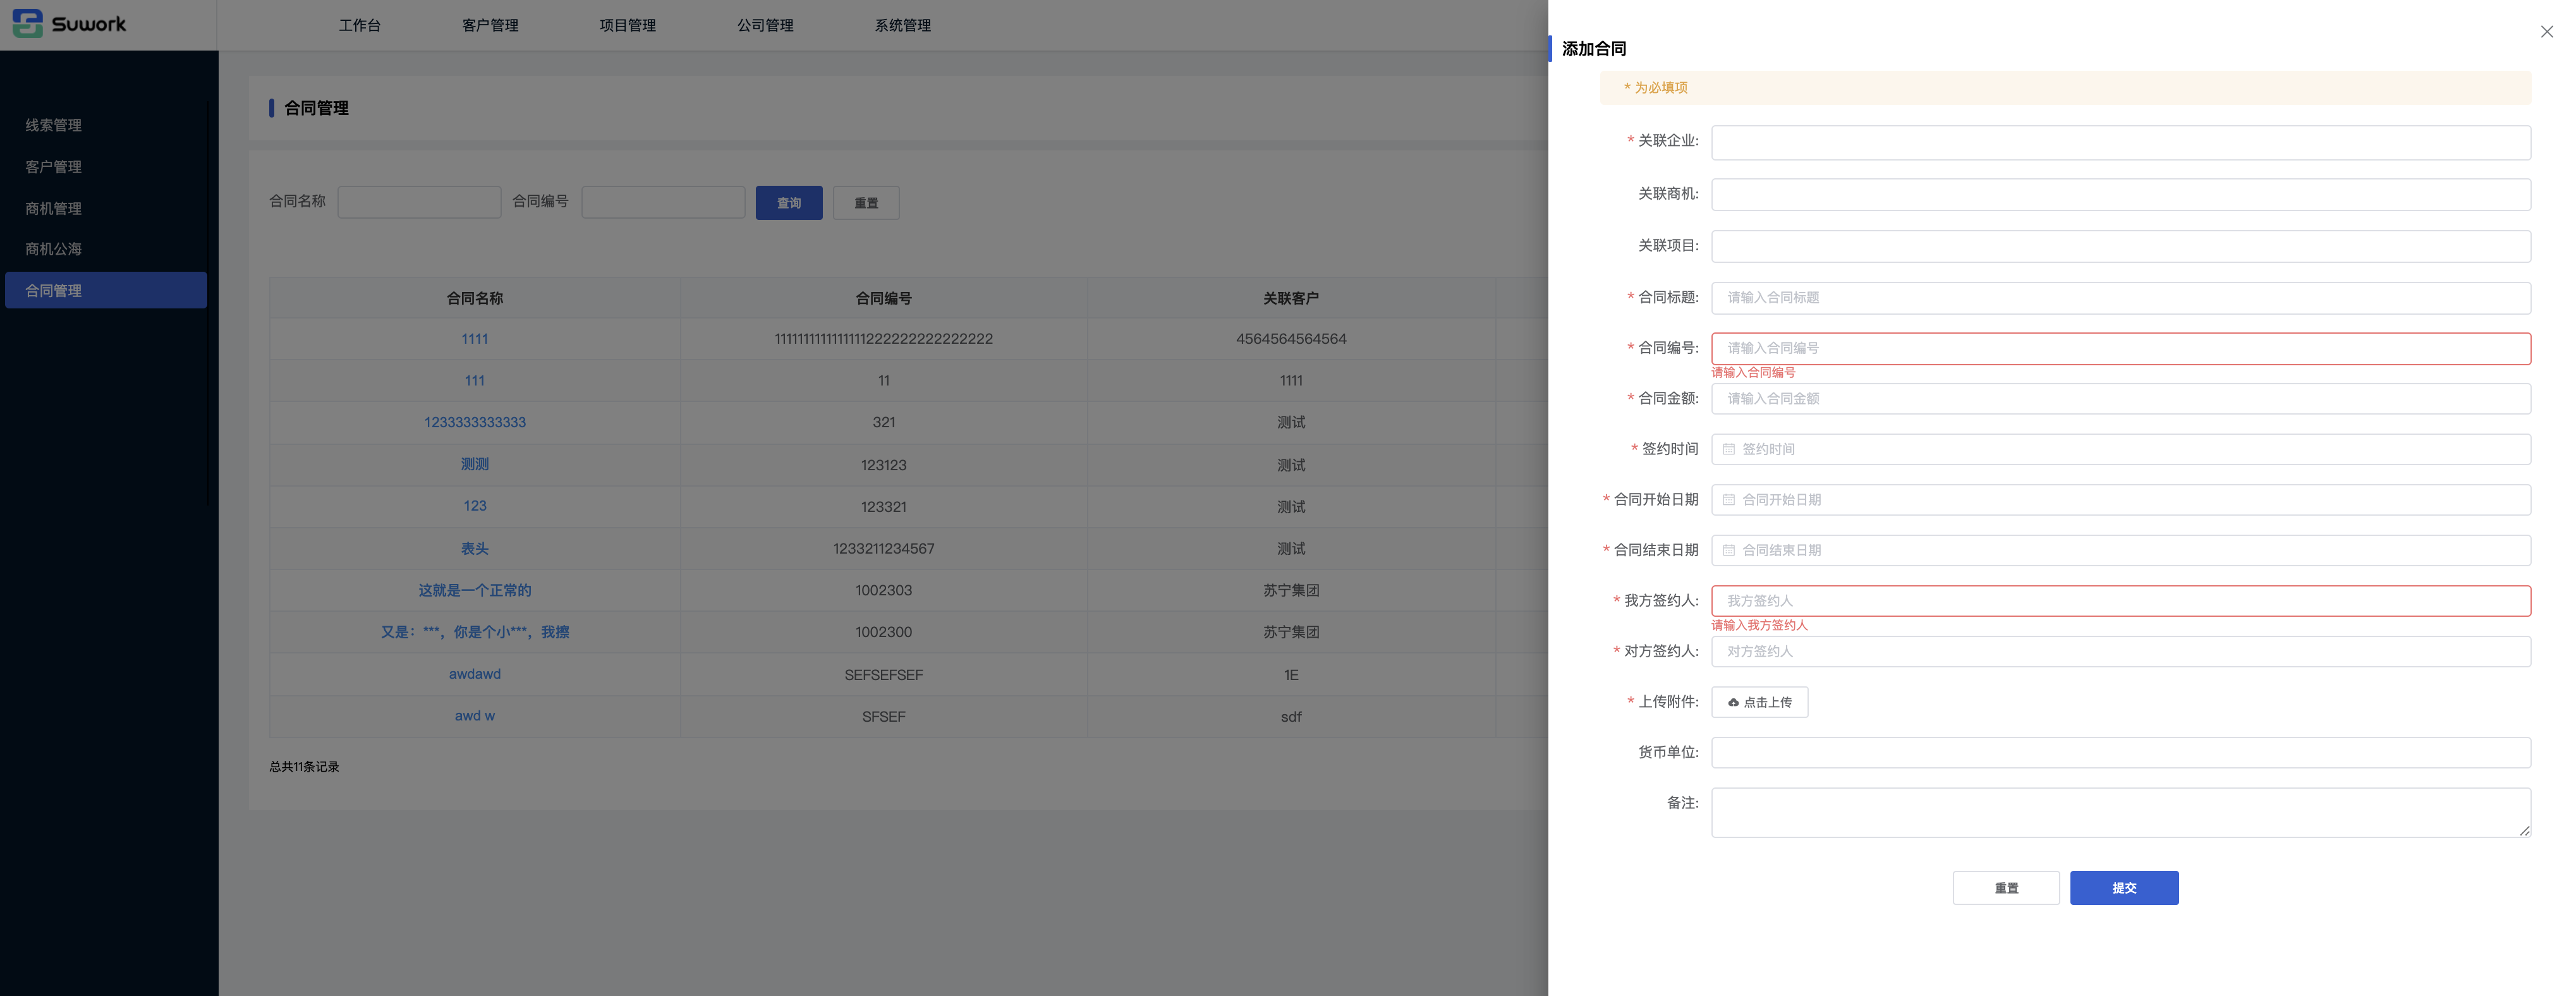
Task: Open the 工作台 top menu
Action: click(x=359, y=25)
